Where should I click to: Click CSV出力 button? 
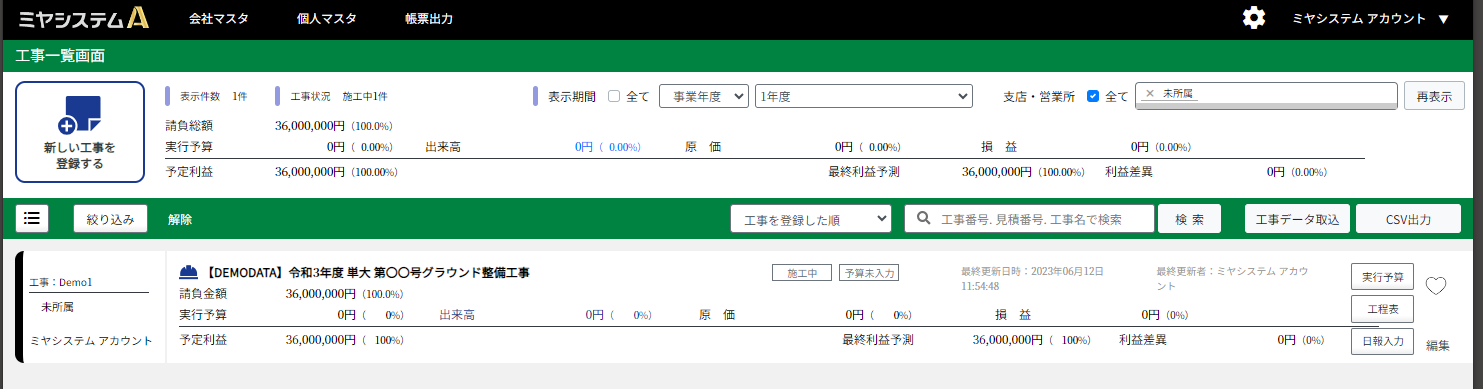[x=1408, y=219]
